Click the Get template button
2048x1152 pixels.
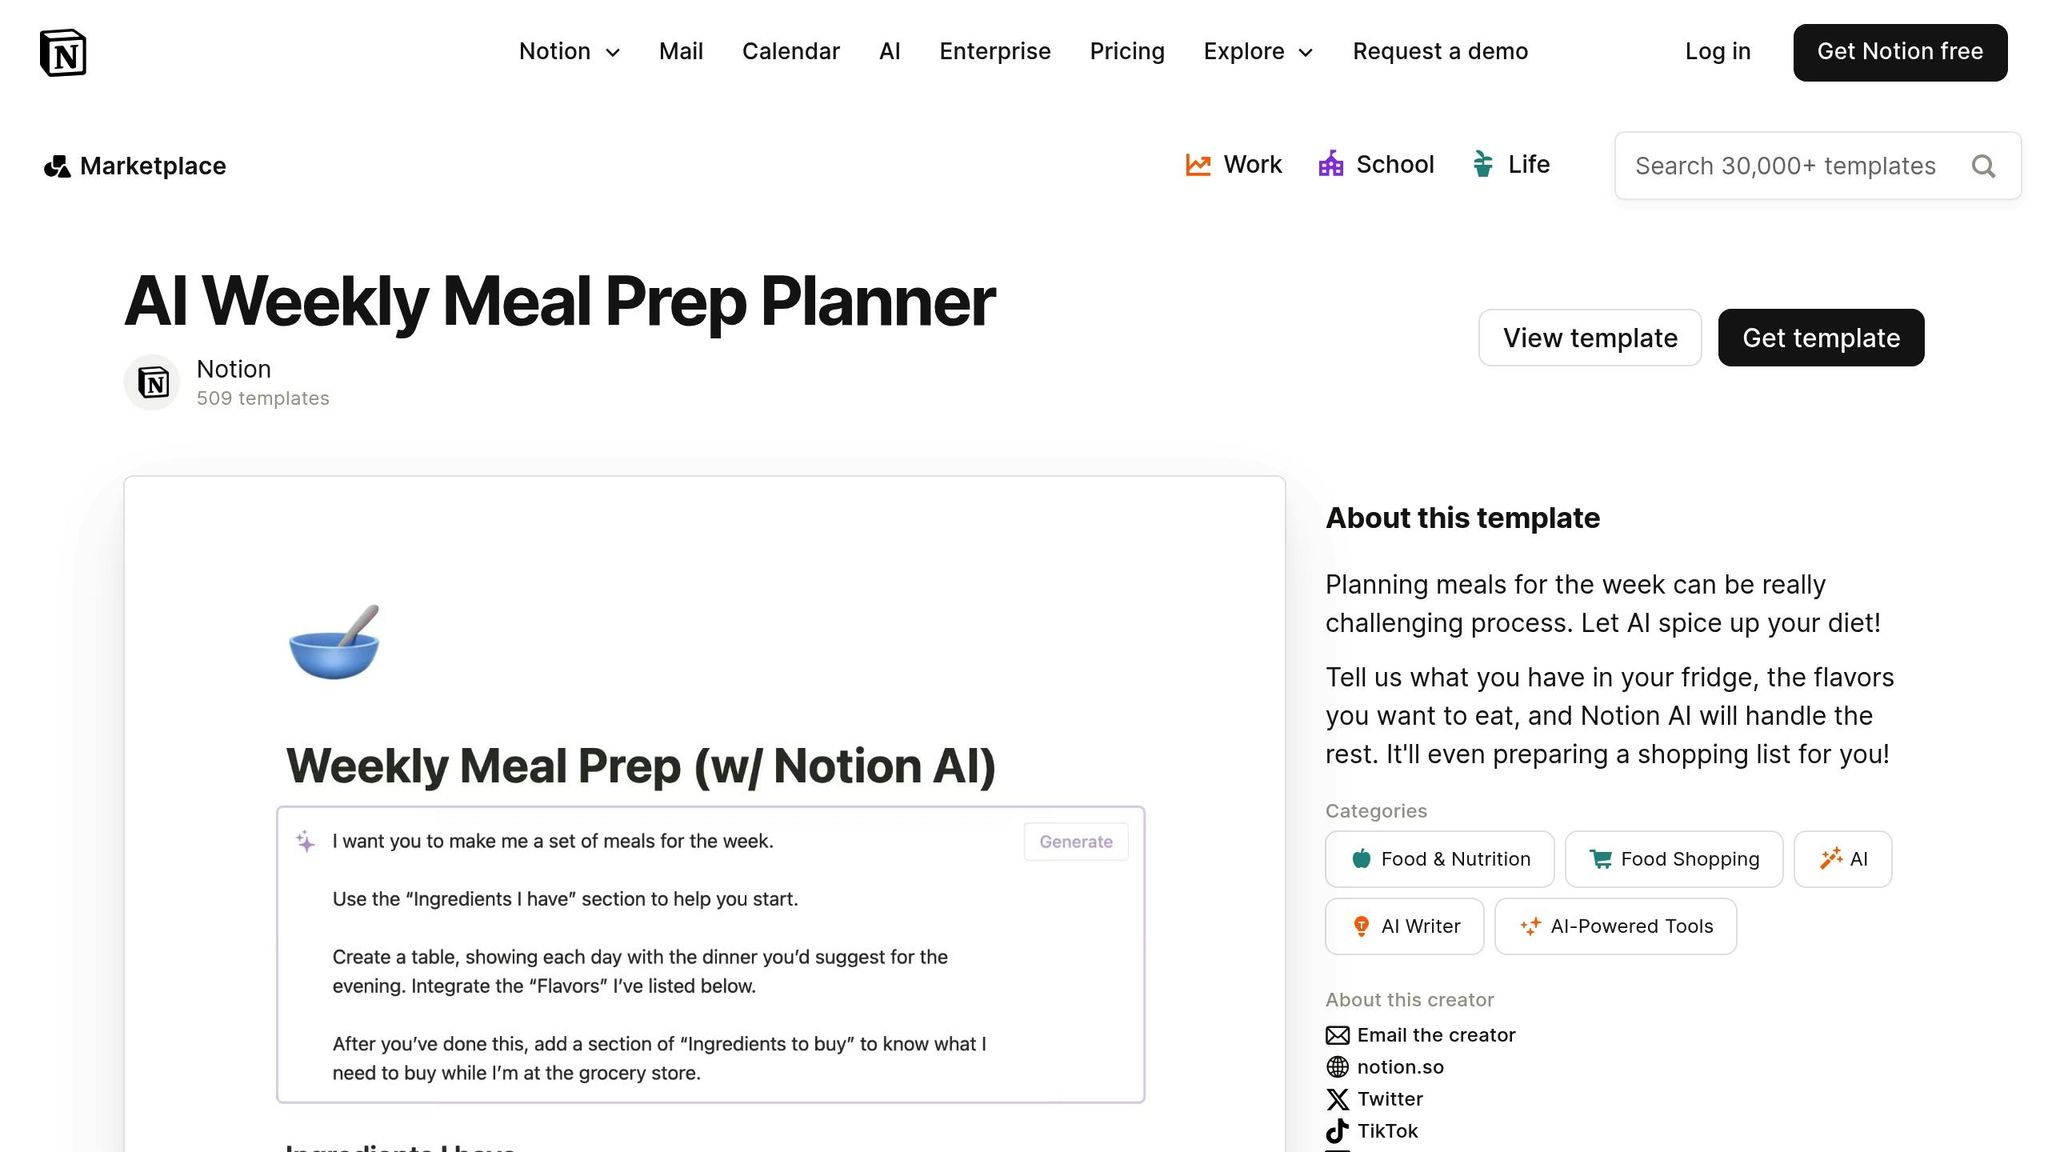coord(1820,338)
